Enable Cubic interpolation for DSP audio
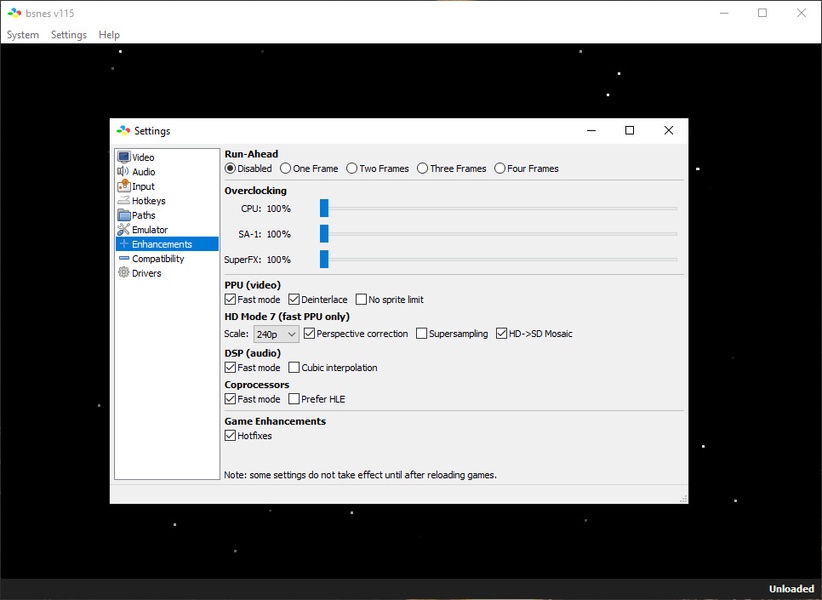 coord(294,368)
